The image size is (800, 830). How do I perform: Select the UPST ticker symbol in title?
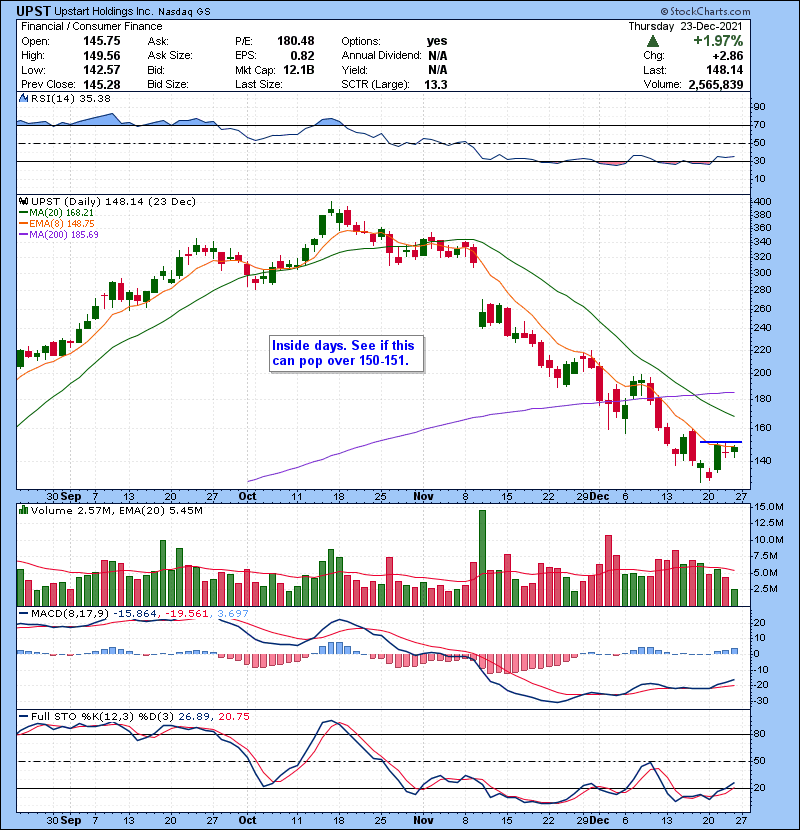pyautogui.click(x=33, y=11)
